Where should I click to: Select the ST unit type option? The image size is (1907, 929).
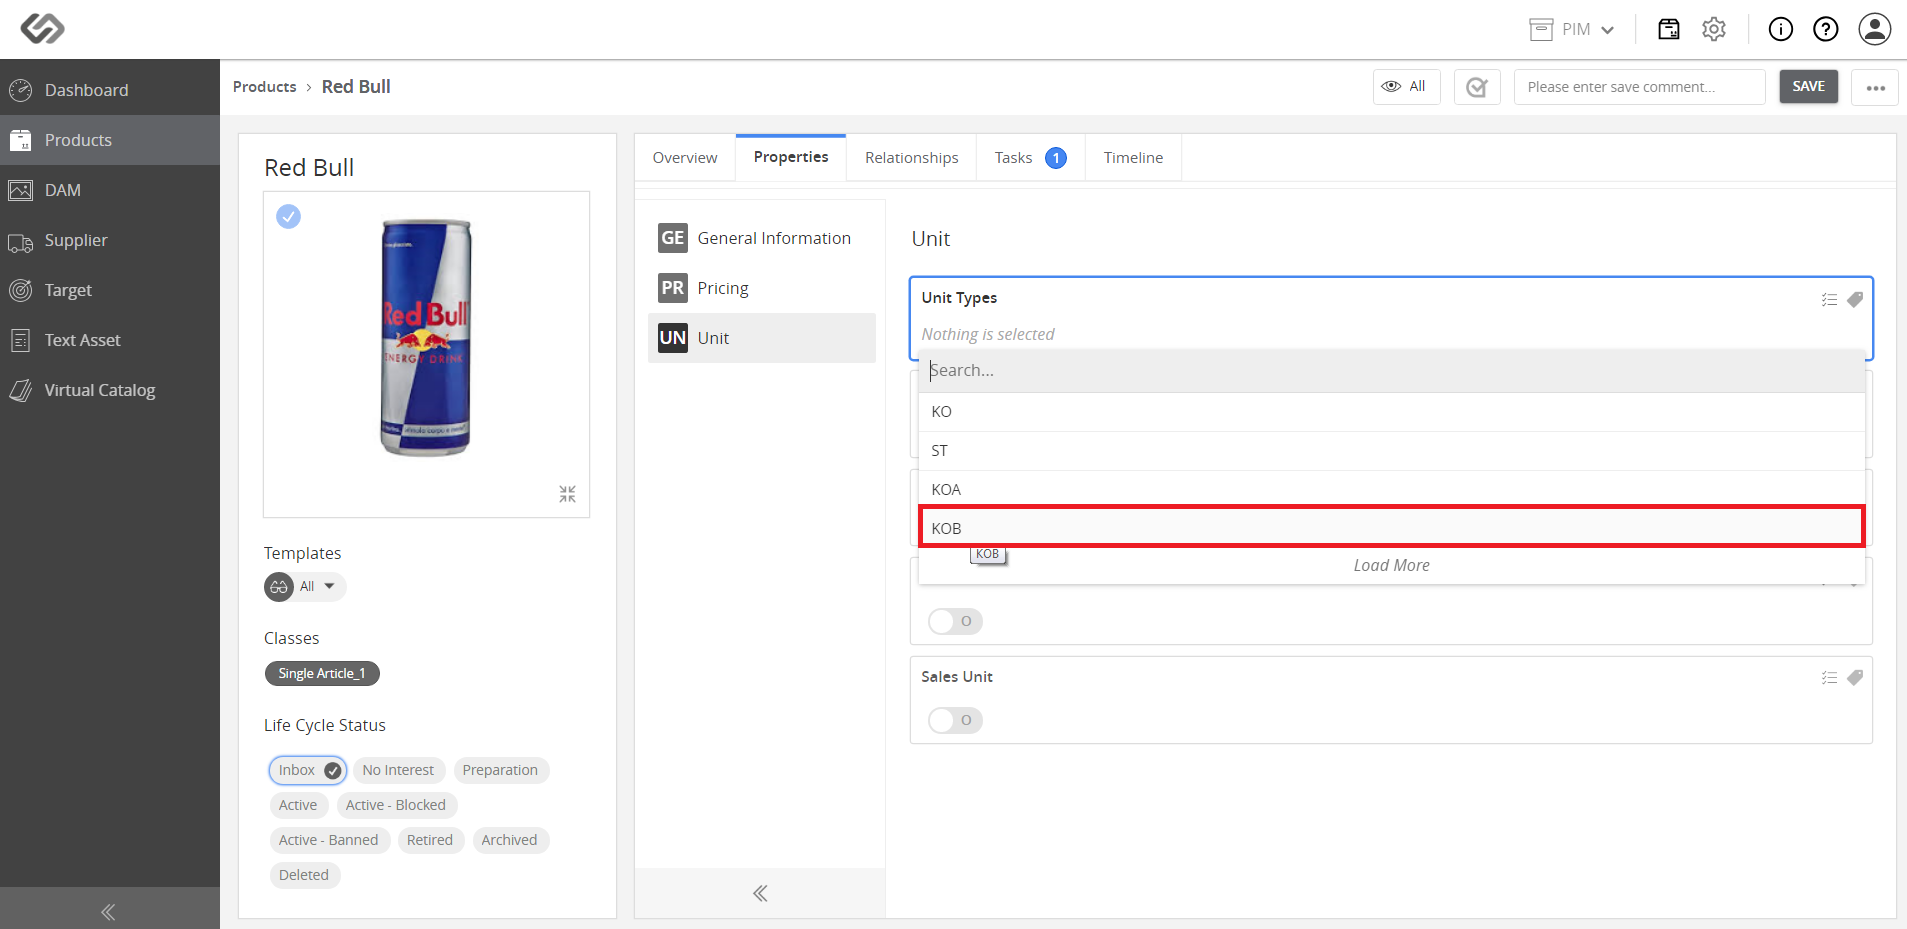[1392, 451]
